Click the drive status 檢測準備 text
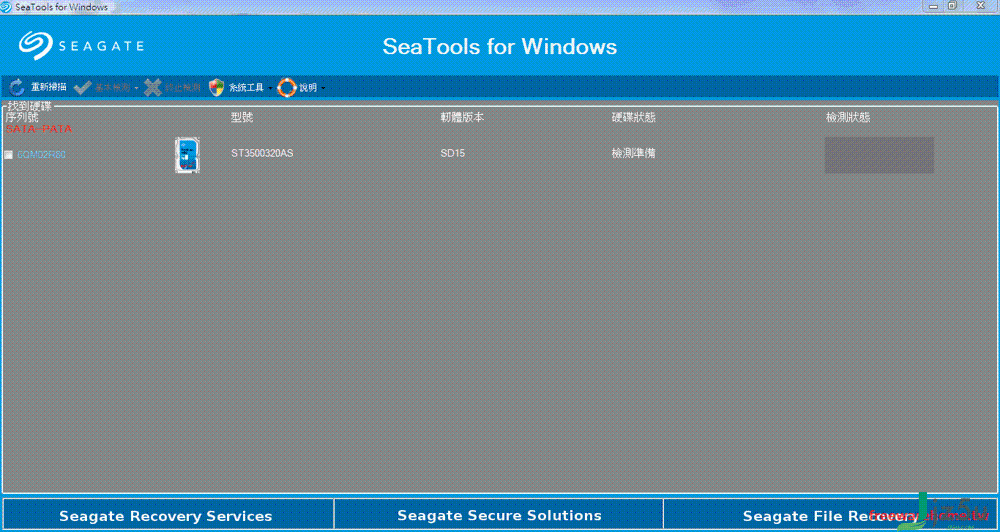 coord(633,154)
